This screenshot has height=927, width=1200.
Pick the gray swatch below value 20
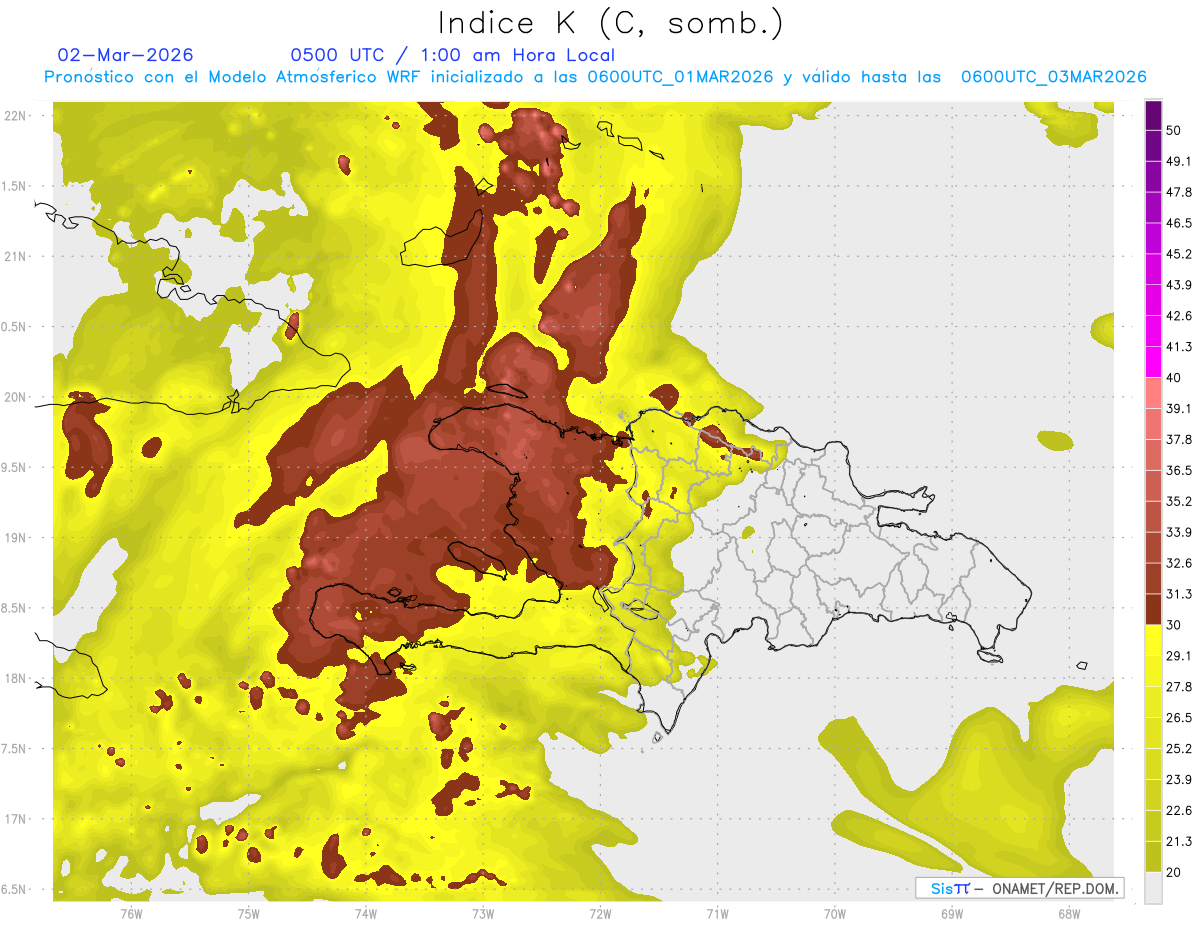(x=1153, y=888)
